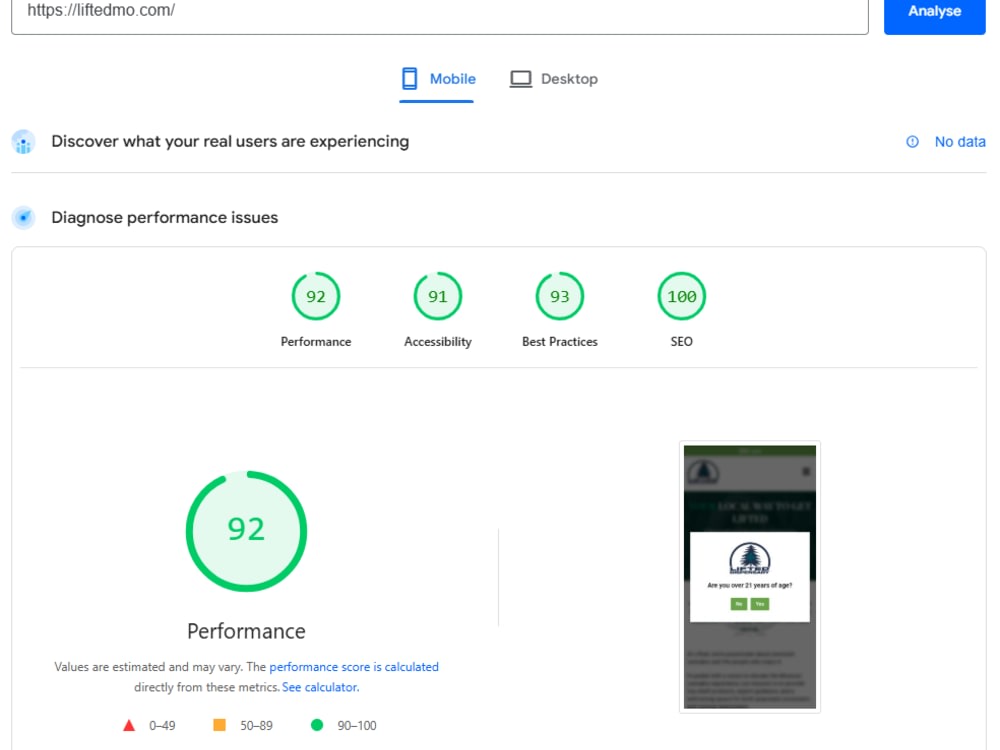Click the Discover what your real users heading
This screenshot has width=1000, height=750.
click(230, 142)
